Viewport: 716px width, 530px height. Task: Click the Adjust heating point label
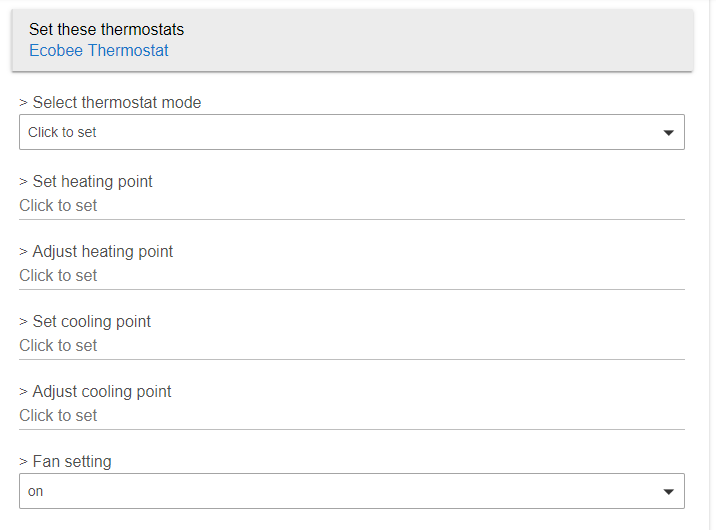(96, 251)
